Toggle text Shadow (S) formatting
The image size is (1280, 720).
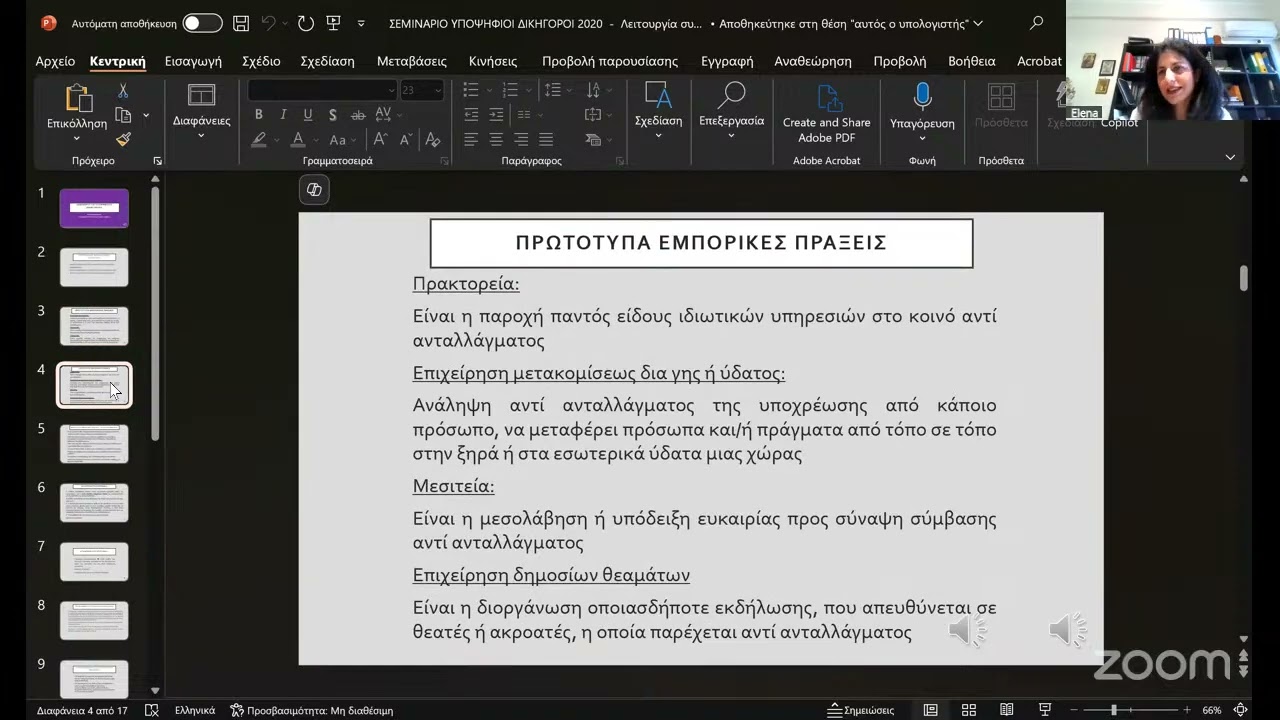tap(332, 114)
